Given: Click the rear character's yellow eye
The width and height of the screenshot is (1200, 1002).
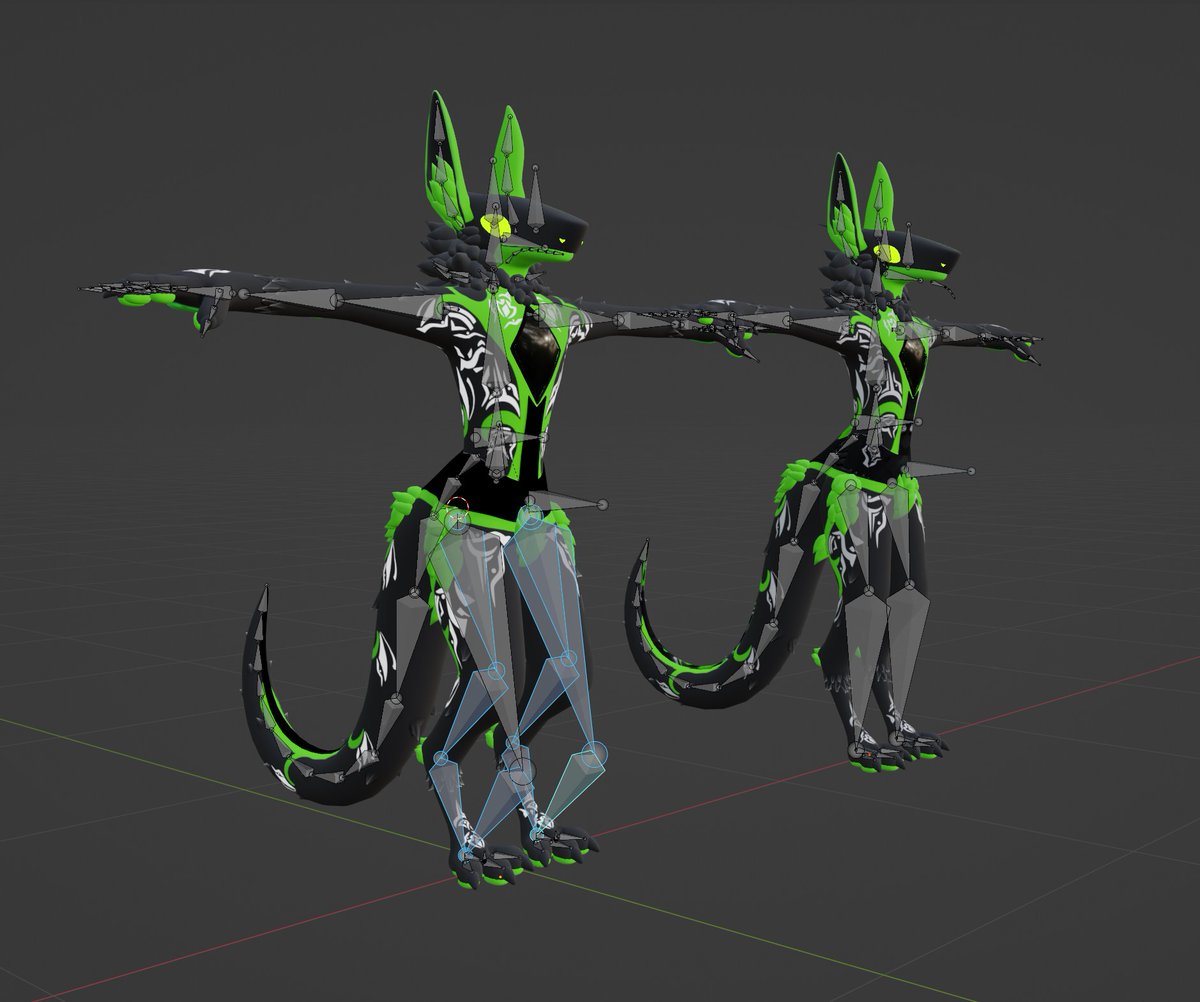Looking at the screenshot, I should coord(886,252).
